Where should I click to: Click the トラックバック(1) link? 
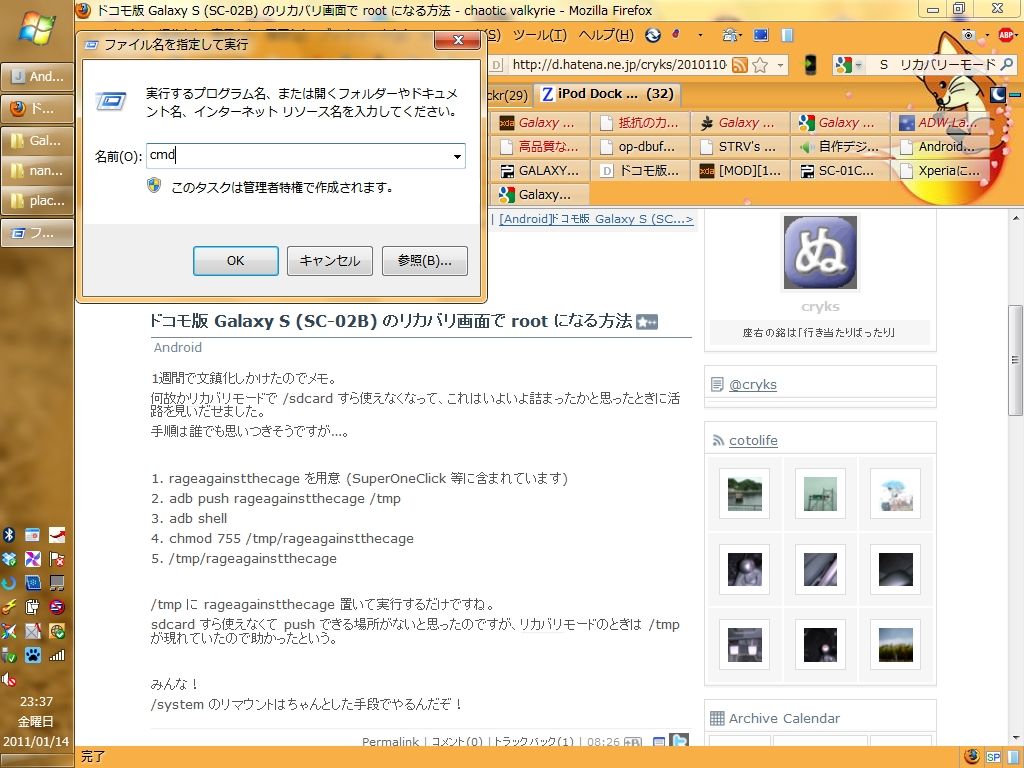534,741
